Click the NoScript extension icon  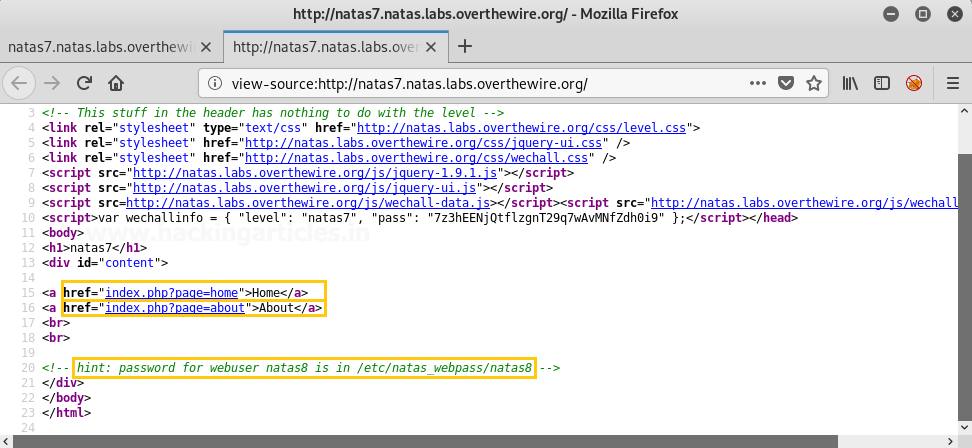pyautogui.click(x=913, y=83)
